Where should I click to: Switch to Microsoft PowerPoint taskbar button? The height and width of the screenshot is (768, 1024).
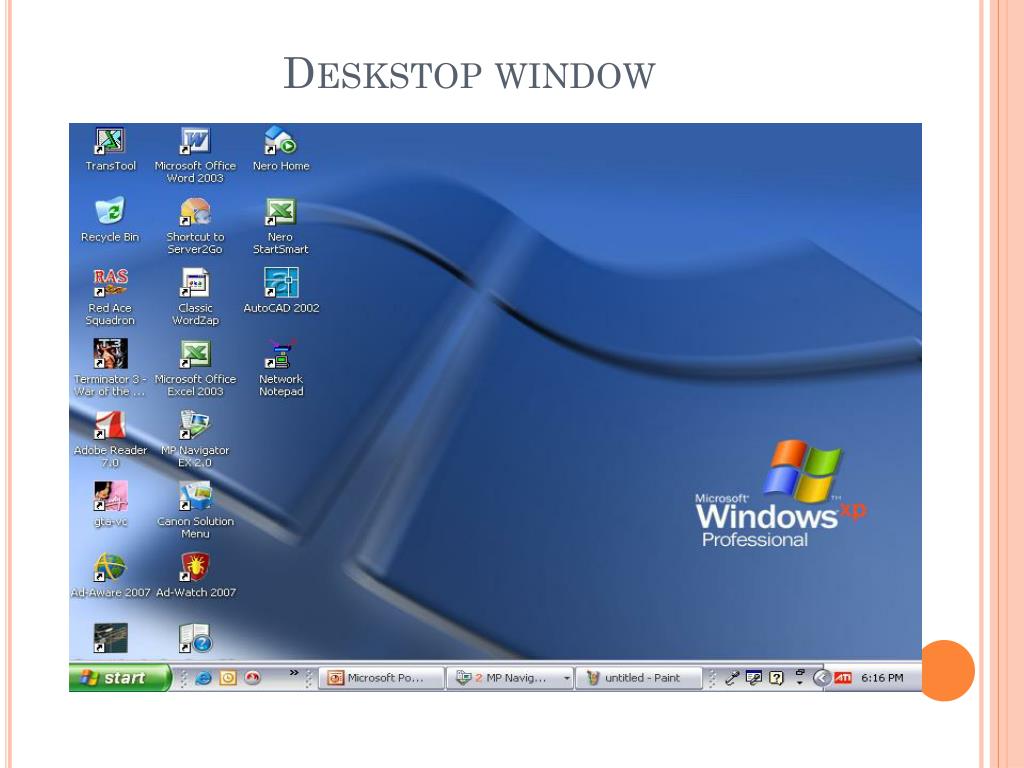click(381, 678)
